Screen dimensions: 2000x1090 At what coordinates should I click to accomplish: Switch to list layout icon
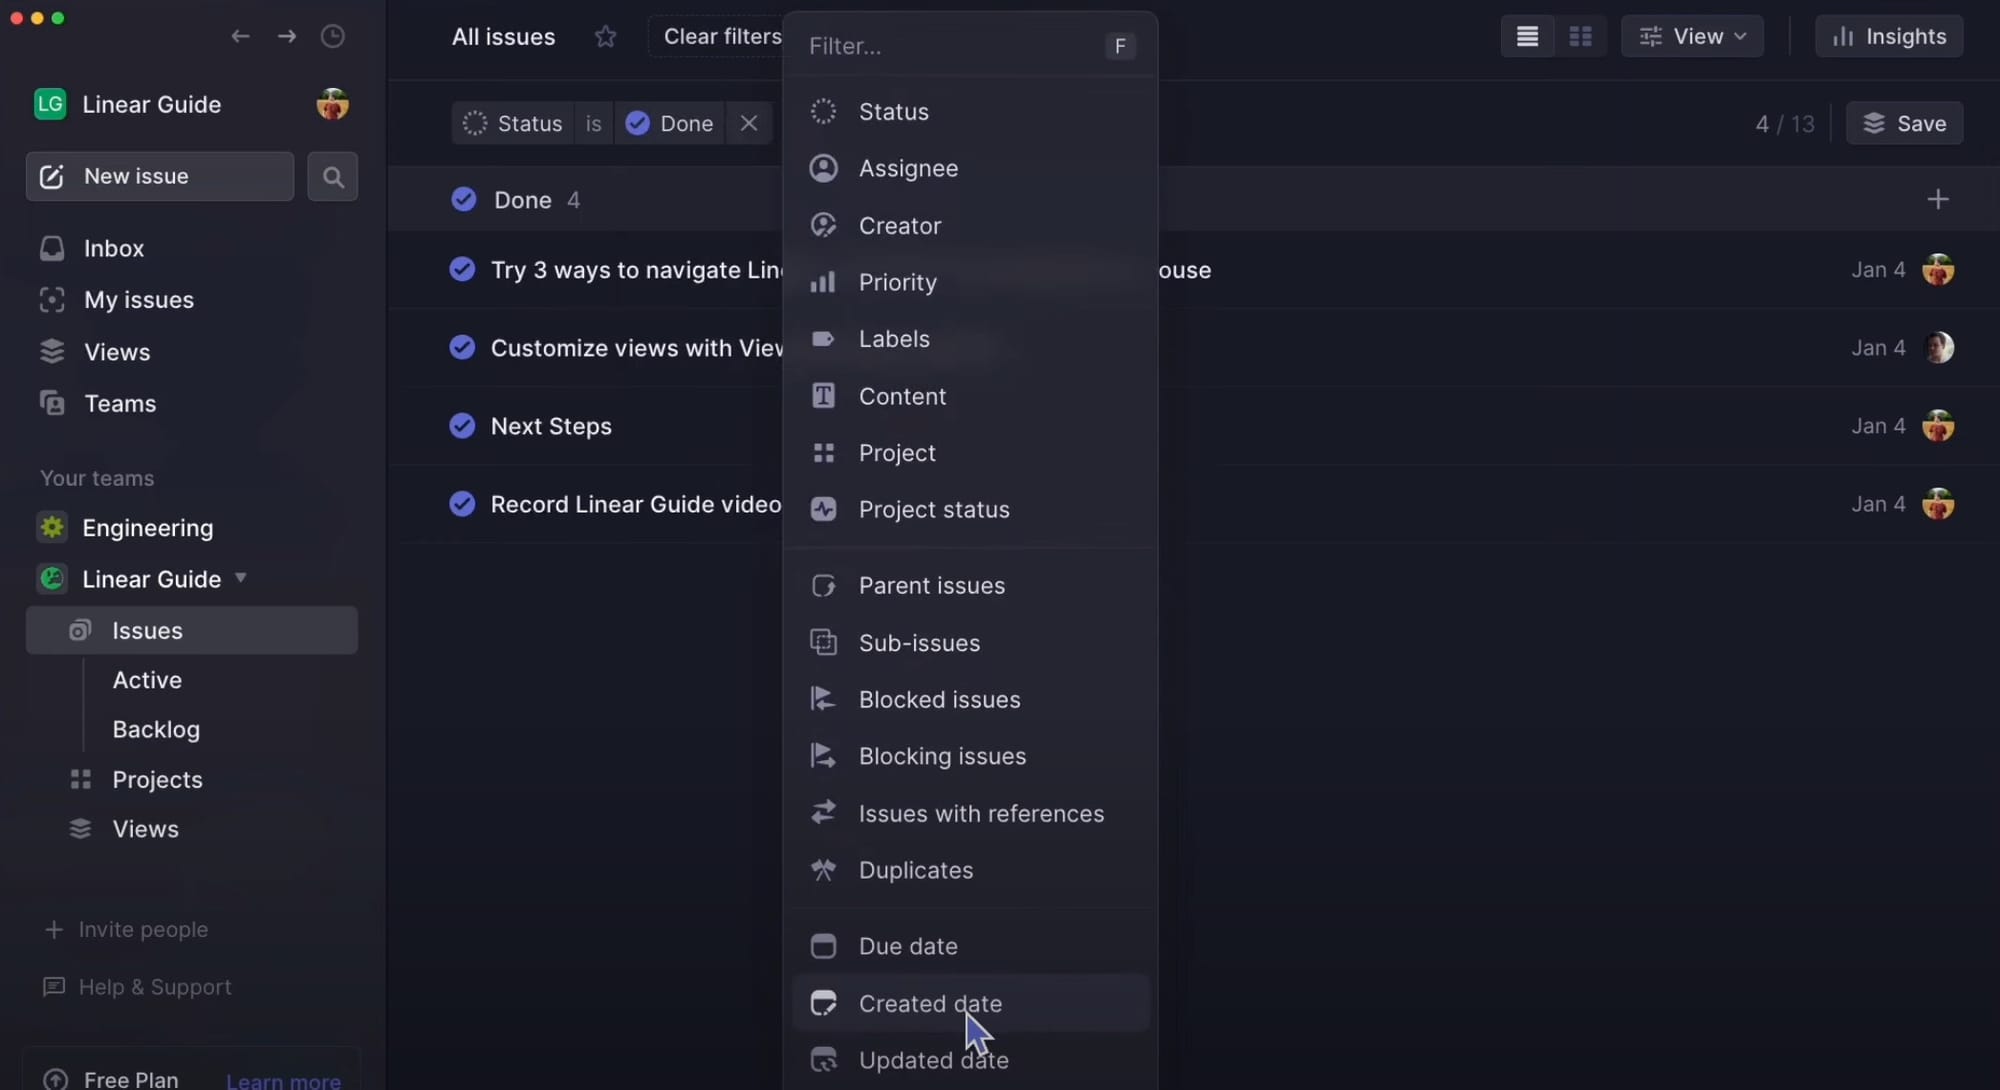(1527, 37)
